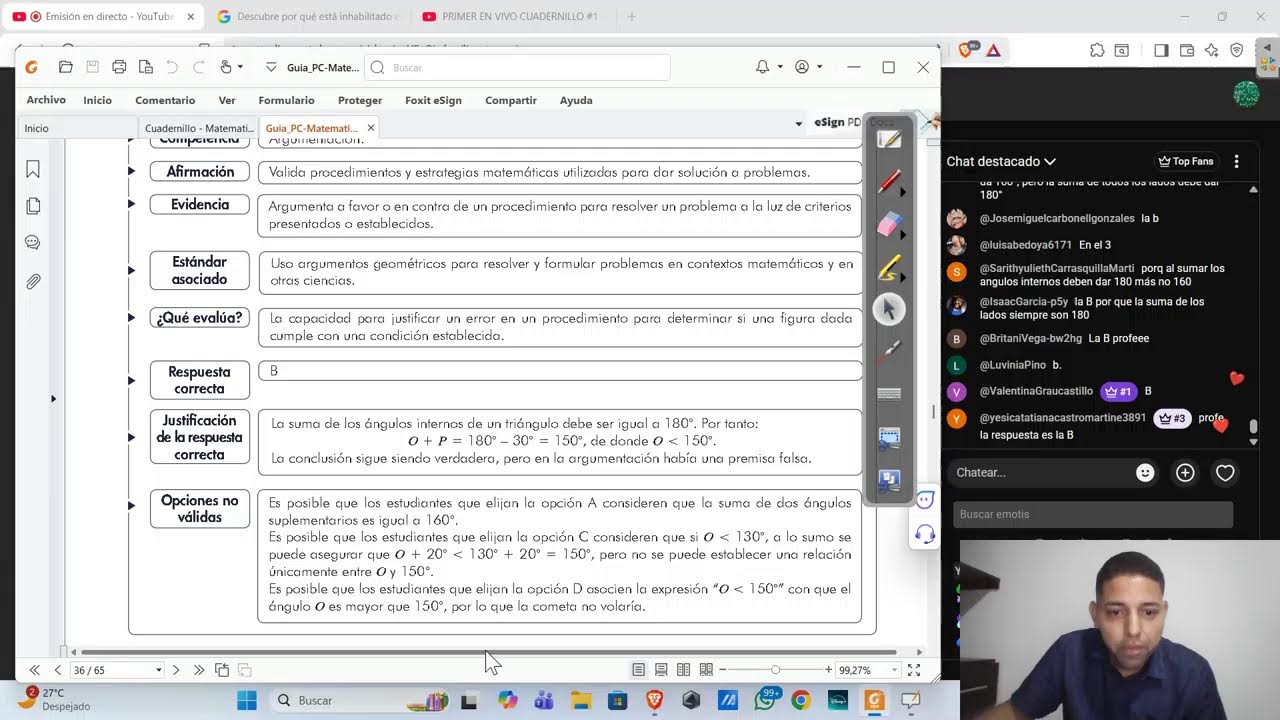Open the Comentario ribbon tab
The height and width of the screenshot is (720, 1280).
click(165, 100)
